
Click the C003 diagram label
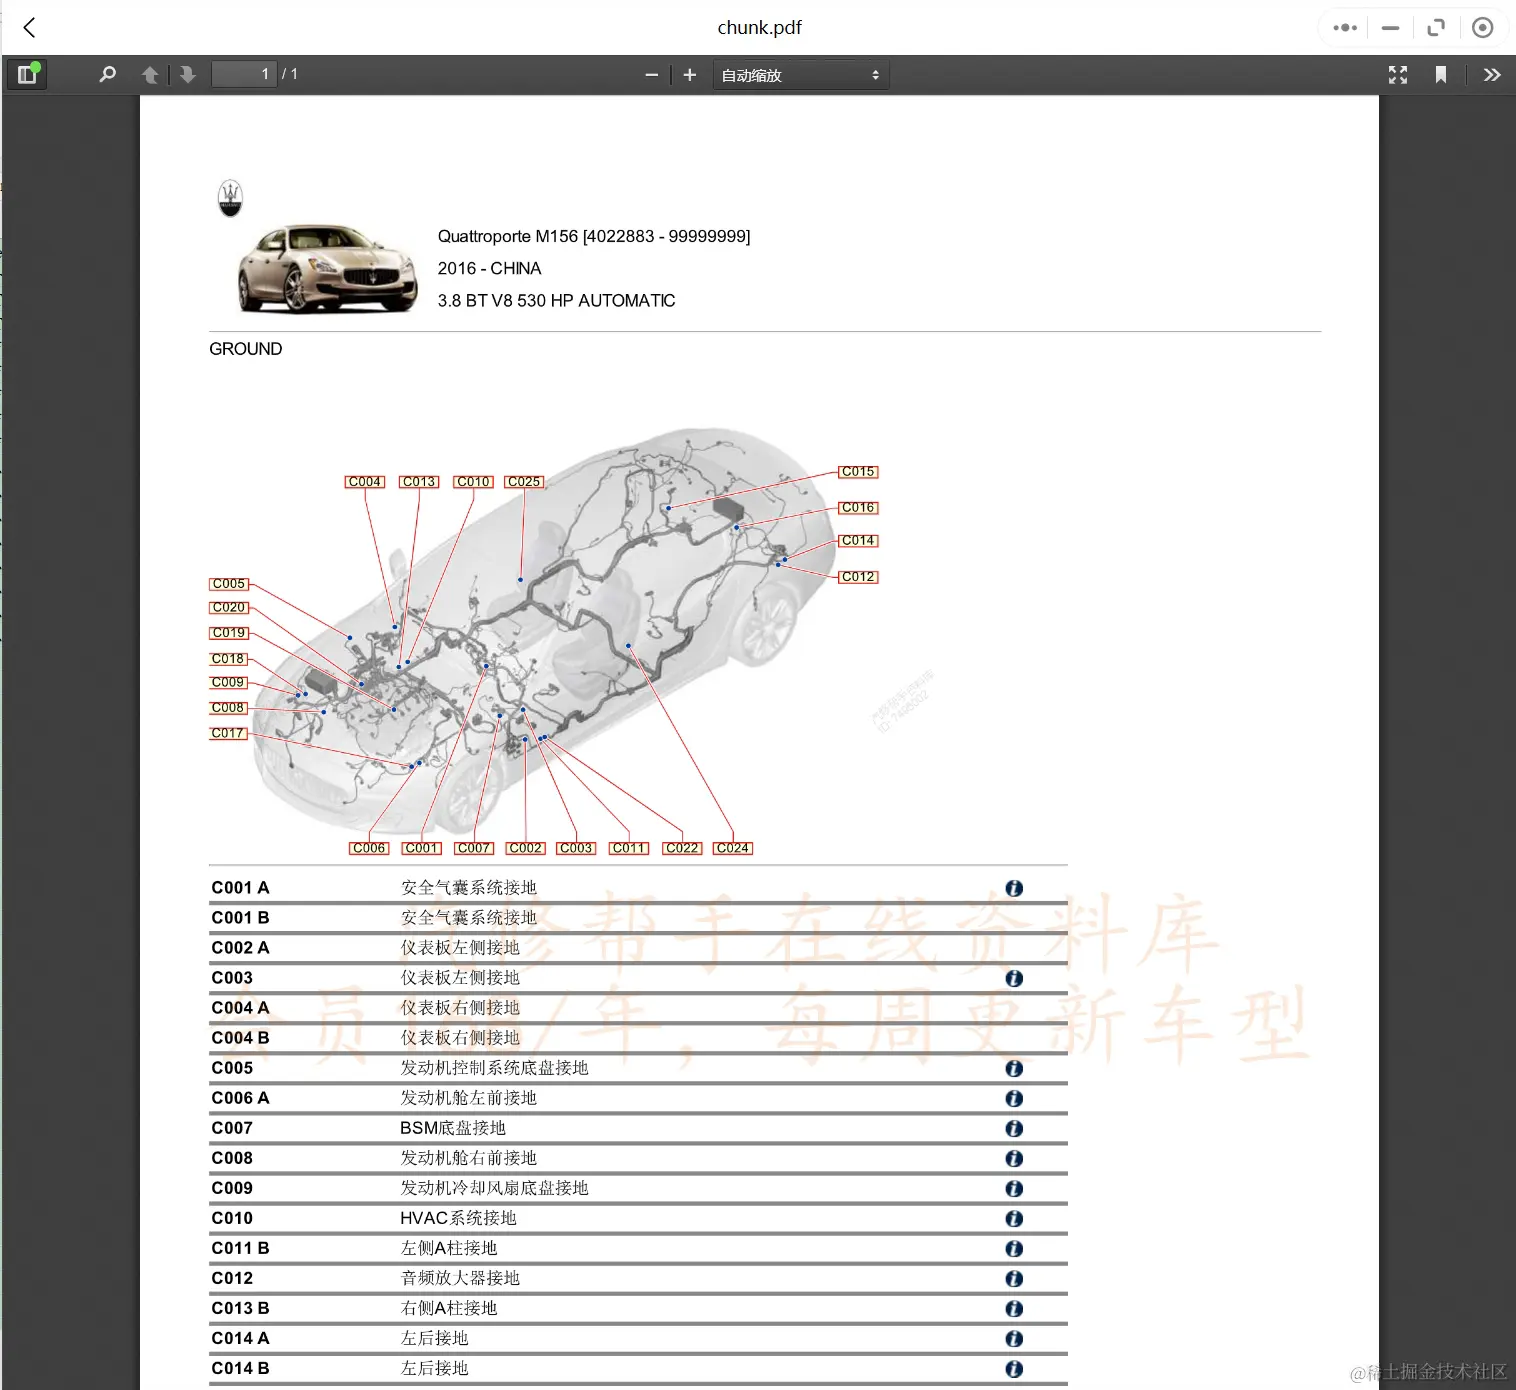(x=576, y=848)
